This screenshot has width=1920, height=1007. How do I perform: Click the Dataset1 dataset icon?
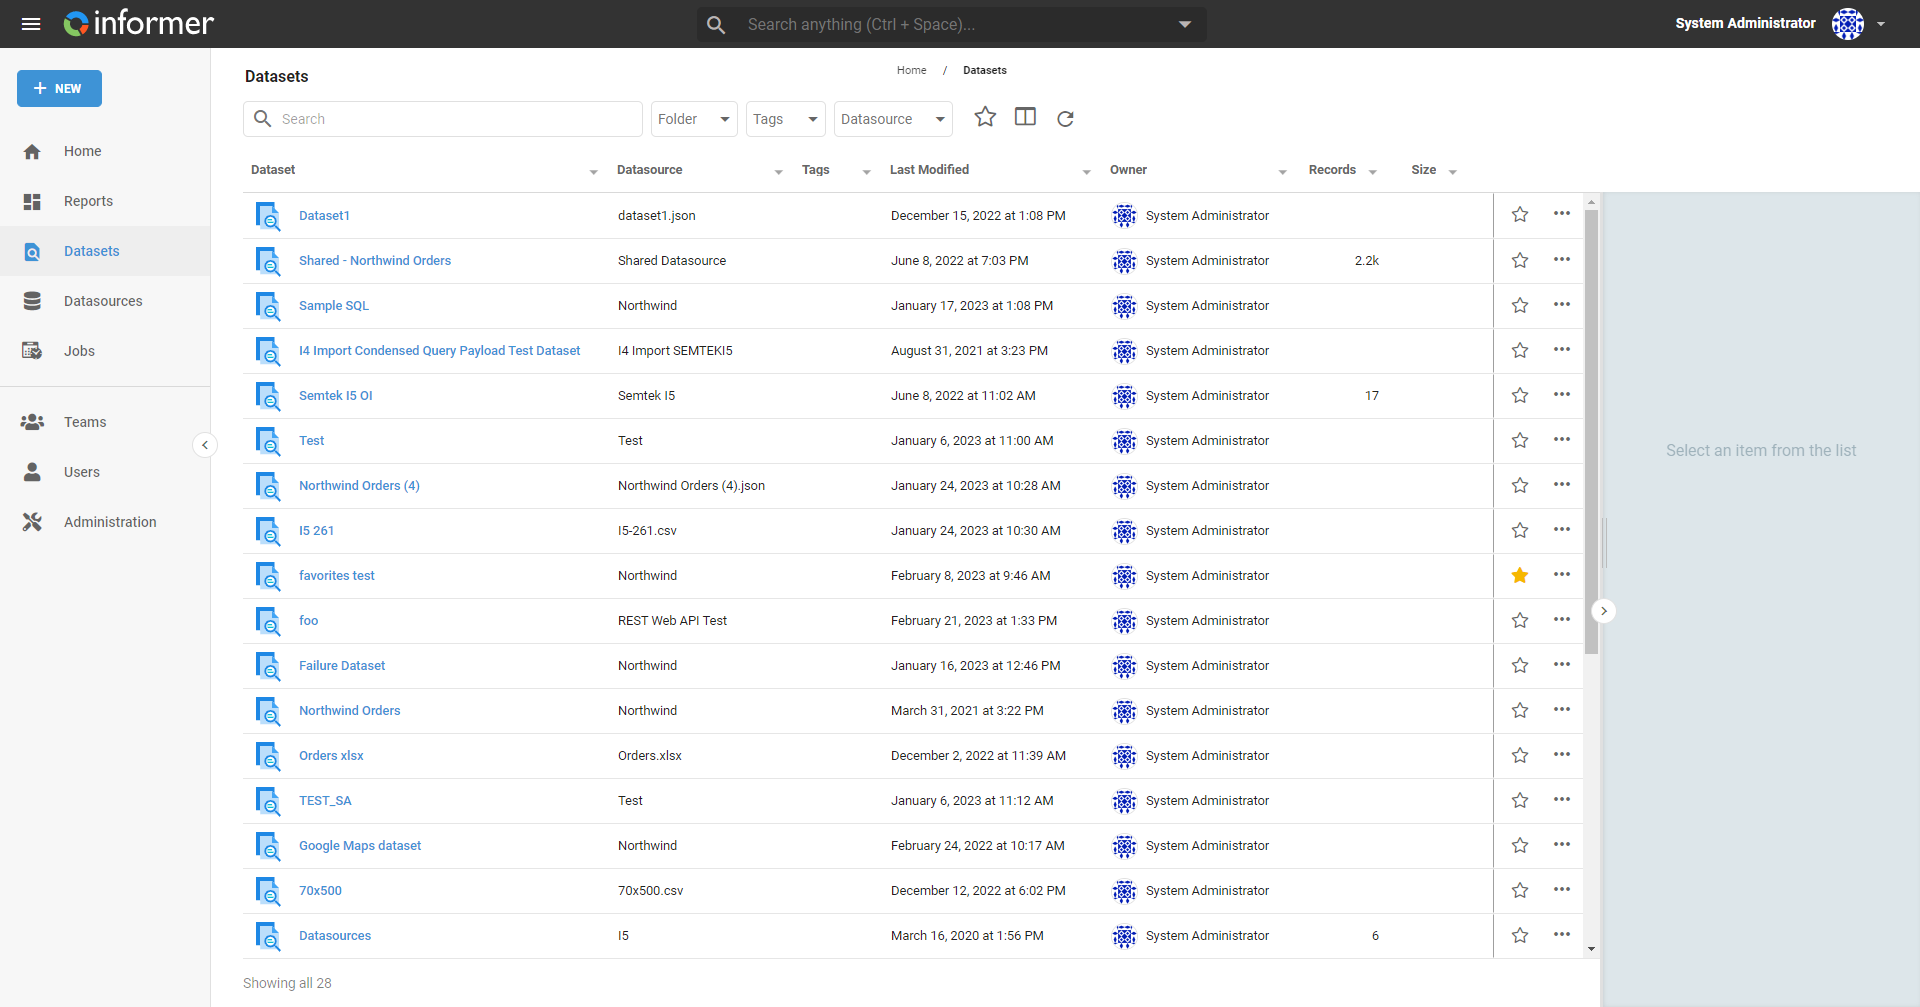(x=268, y=216)
